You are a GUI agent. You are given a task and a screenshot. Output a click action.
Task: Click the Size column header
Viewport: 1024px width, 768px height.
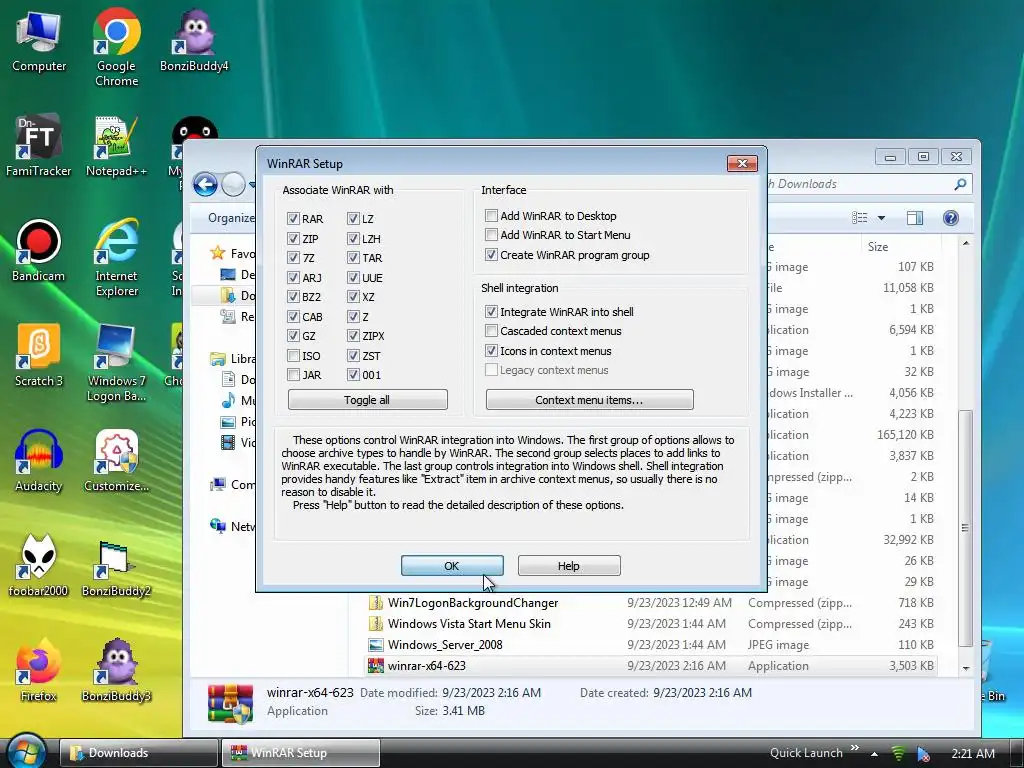tap(901, 247)
